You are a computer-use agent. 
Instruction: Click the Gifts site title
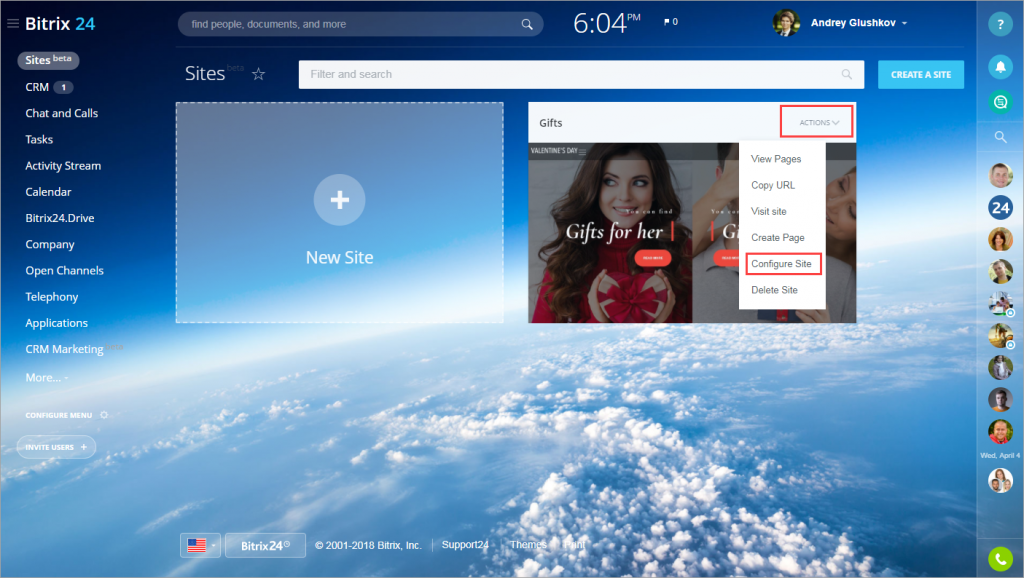tap(551, 123)
